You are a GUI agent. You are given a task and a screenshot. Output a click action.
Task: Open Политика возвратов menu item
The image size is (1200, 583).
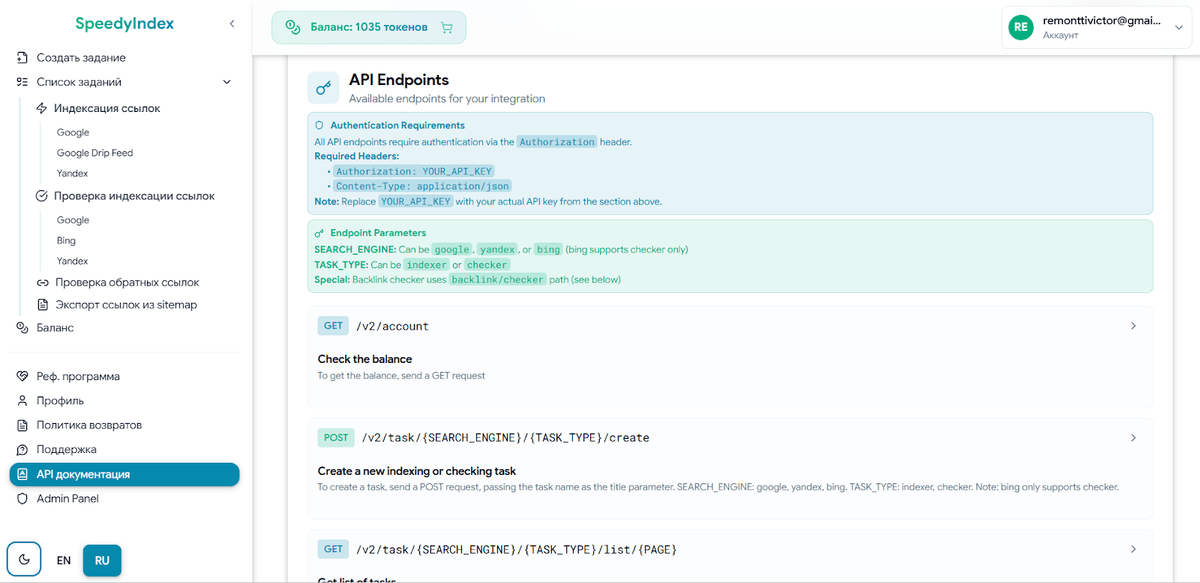89,425
